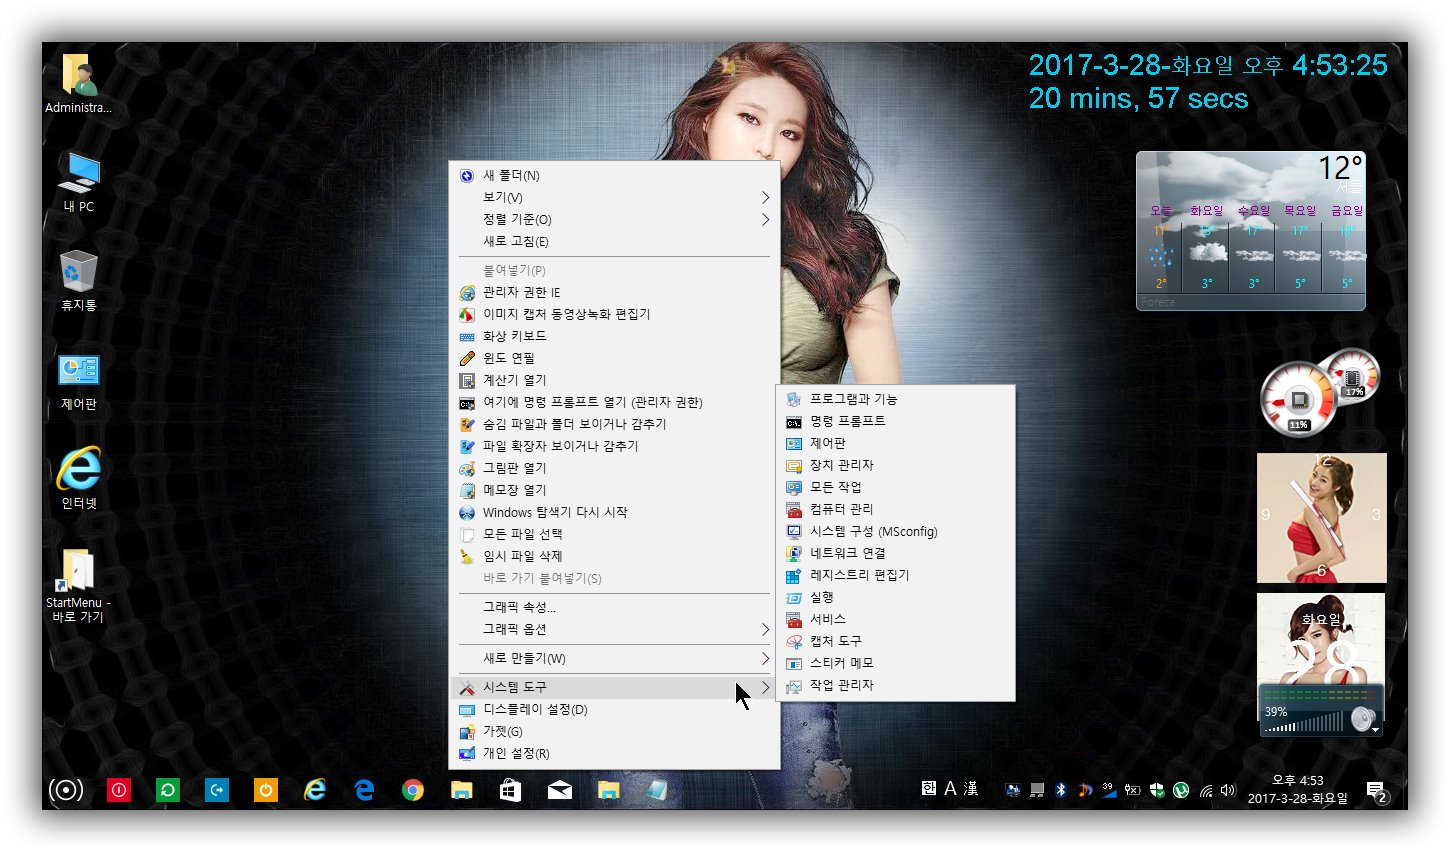The height and width of the screenshot is (852, 1450).
Task: Click 메모장 열기 menu entry
Action: (x=614, y=490)
